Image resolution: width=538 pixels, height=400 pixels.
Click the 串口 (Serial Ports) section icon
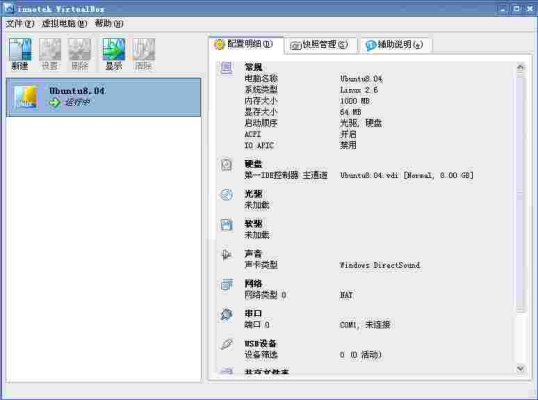click(x=226, y=314)
